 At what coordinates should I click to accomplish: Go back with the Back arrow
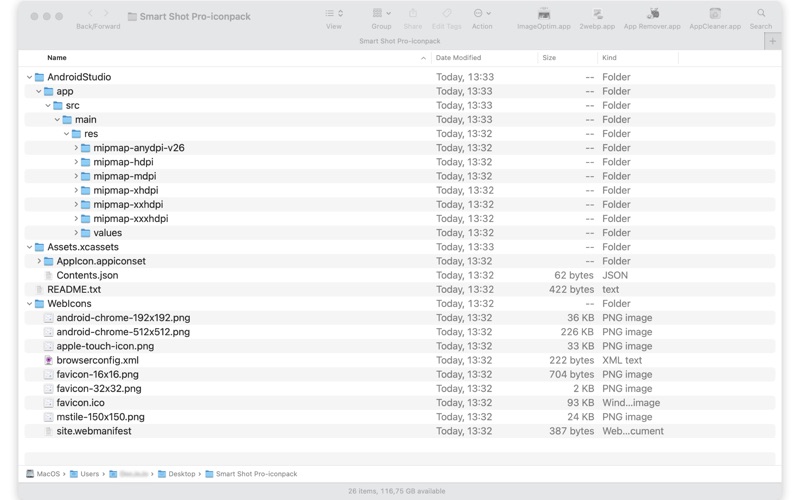click(90, 14)
